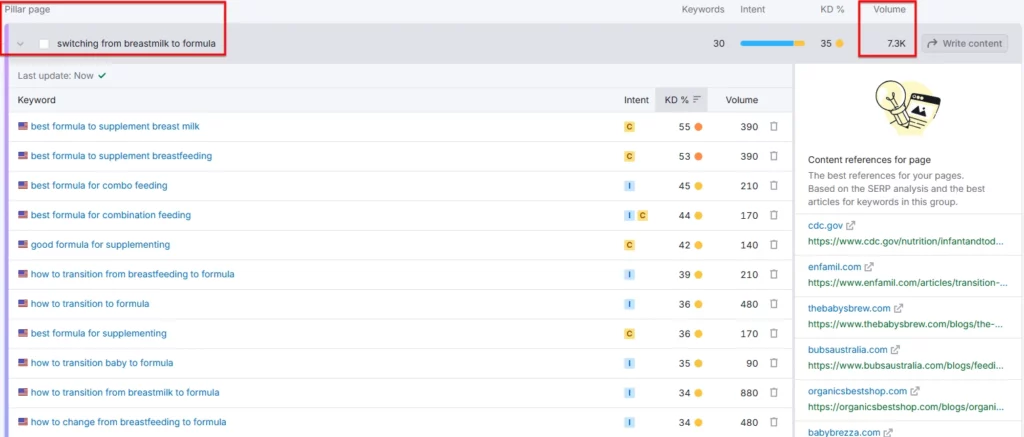Click the sort icon in KD % column
The image size is (1024, 437).
(697, 100)
